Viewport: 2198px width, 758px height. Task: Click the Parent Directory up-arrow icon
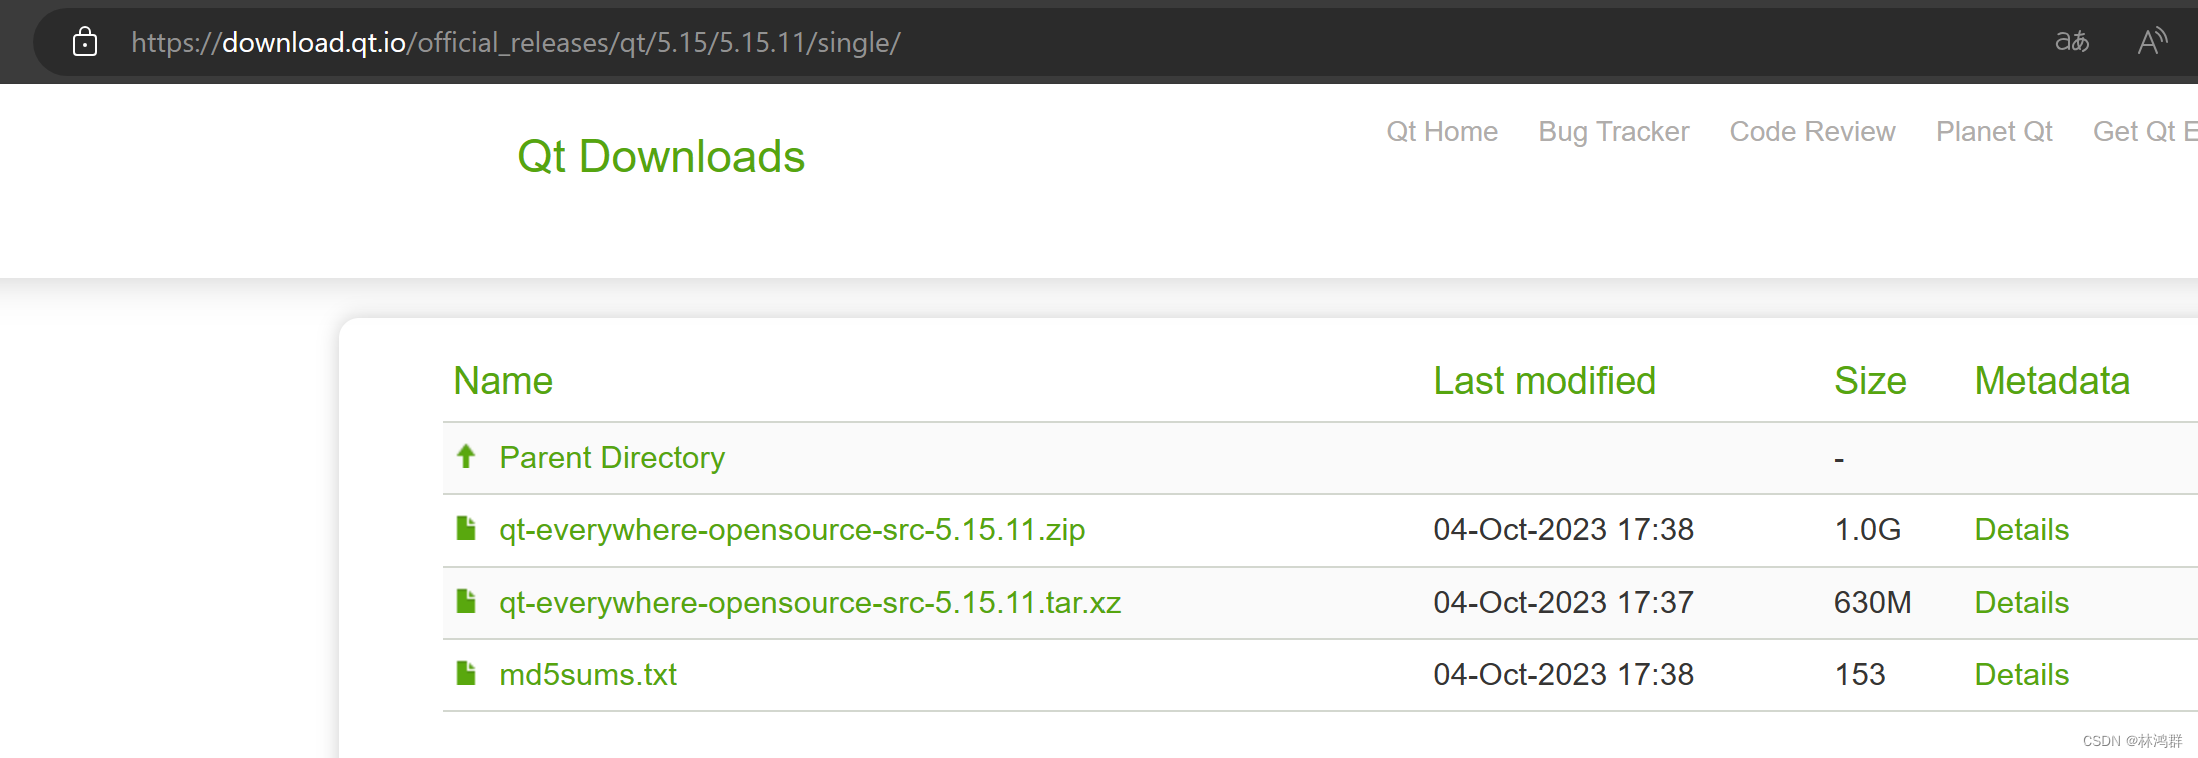coord(466,457)
